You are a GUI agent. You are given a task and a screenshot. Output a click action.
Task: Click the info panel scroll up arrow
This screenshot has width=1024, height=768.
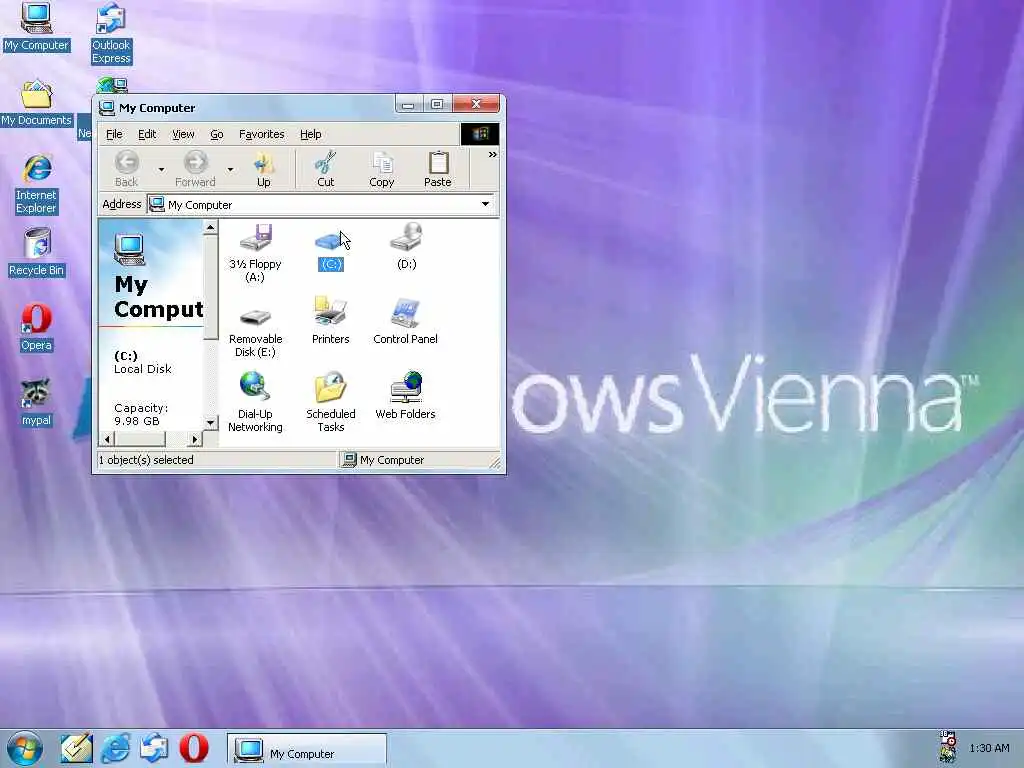[210, 227]
